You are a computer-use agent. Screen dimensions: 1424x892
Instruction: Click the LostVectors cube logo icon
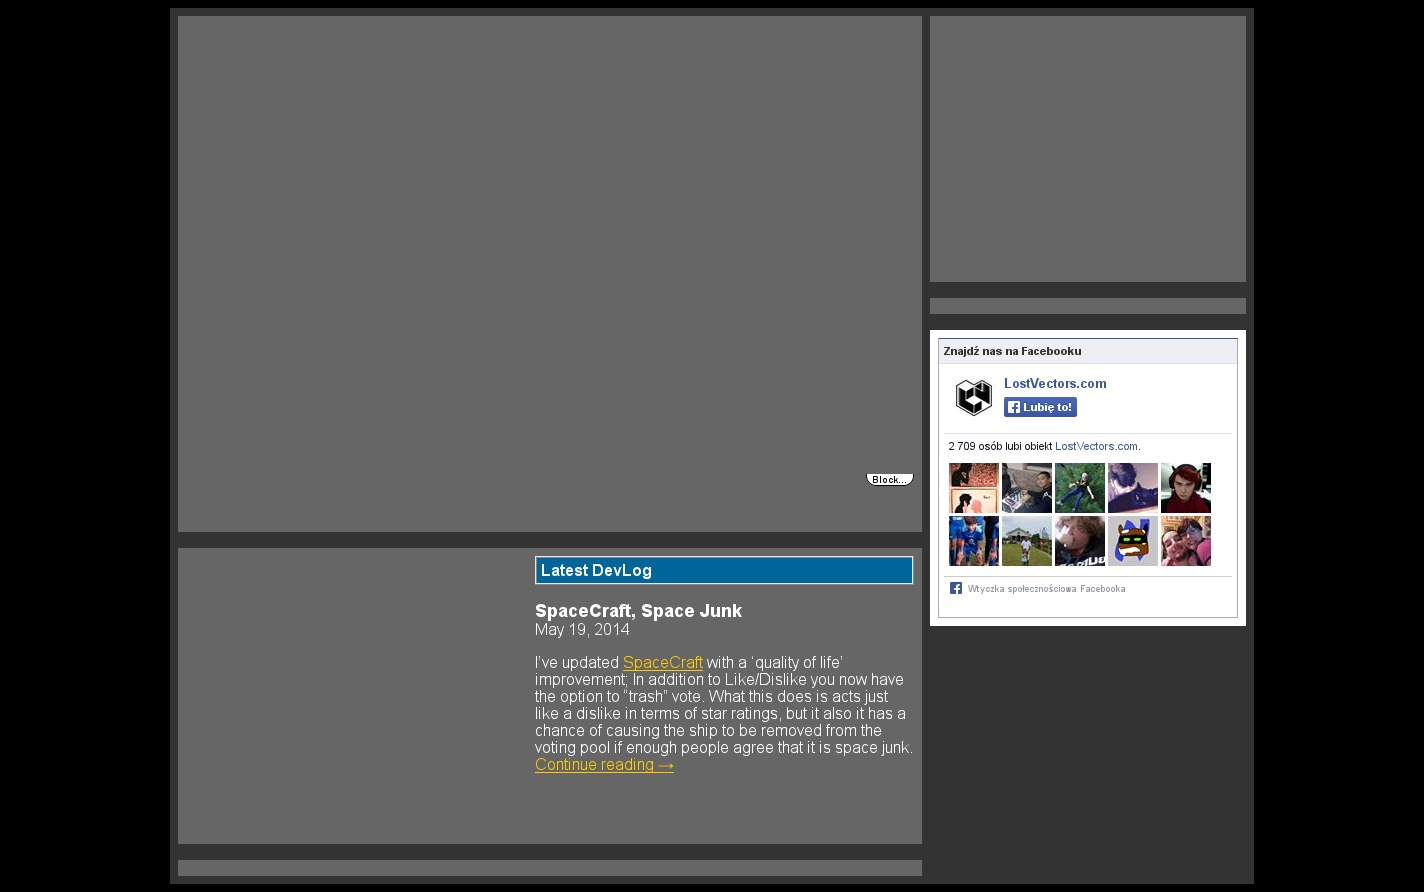[973, 397]
